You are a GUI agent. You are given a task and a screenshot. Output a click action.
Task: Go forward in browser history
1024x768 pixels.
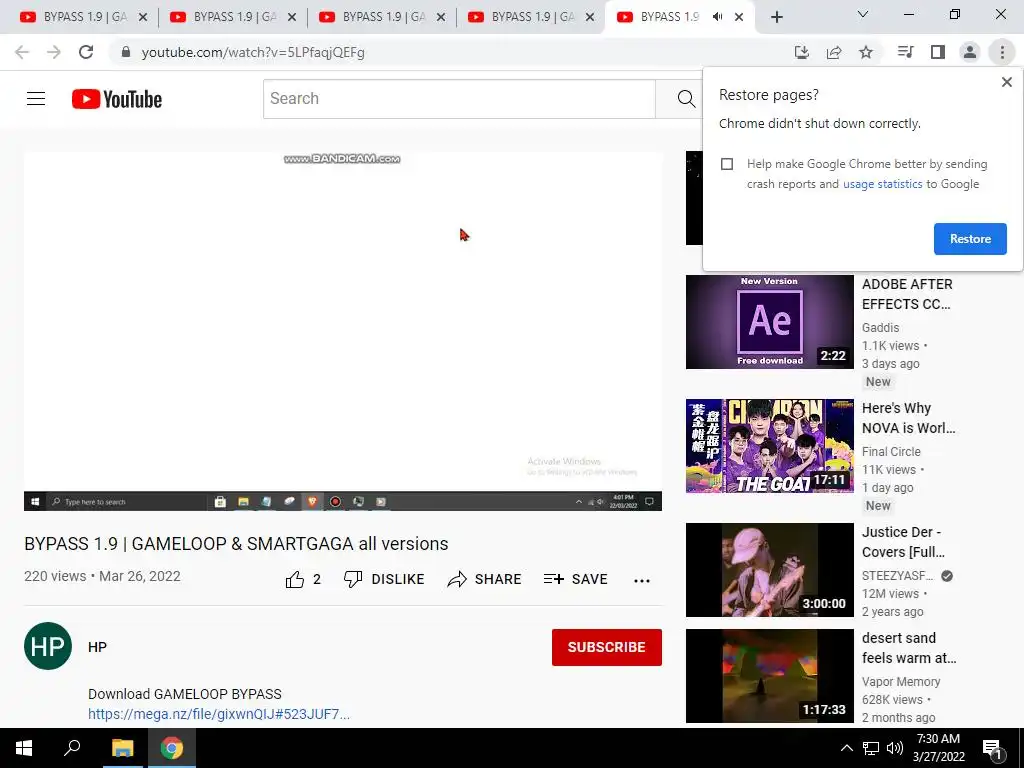(54, 52)
